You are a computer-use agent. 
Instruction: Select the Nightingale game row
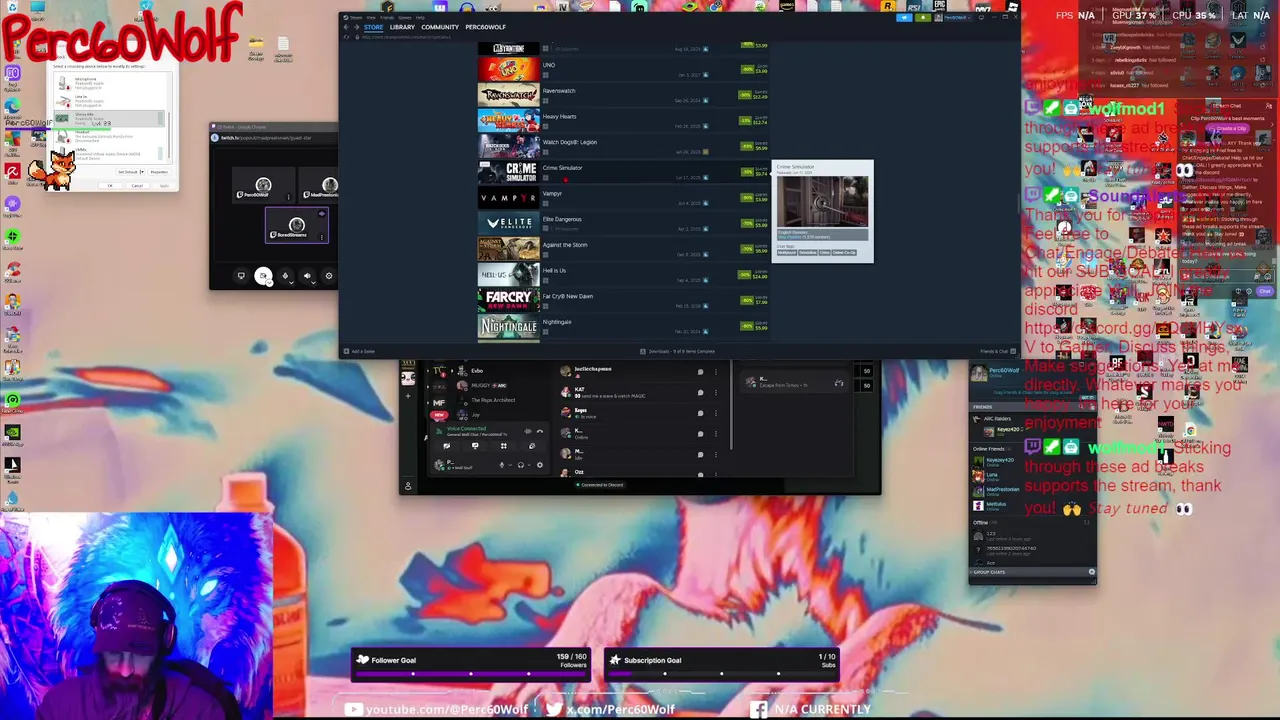623,326
